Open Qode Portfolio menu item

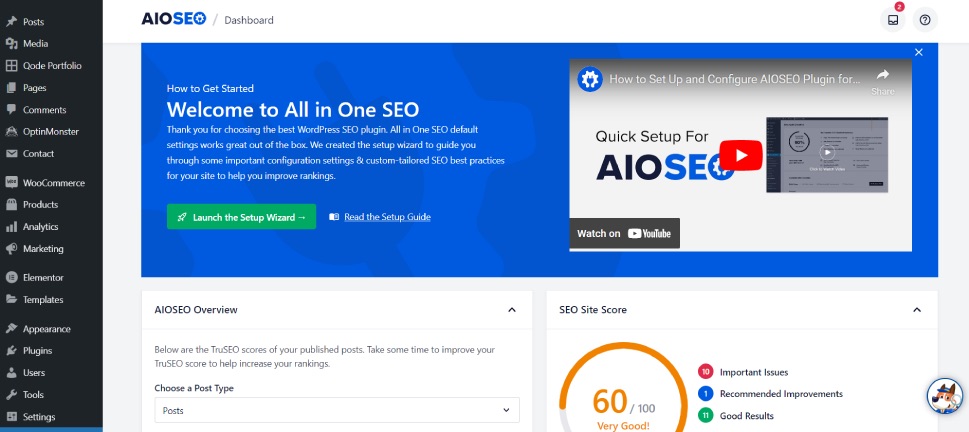[x=51, y=66]
